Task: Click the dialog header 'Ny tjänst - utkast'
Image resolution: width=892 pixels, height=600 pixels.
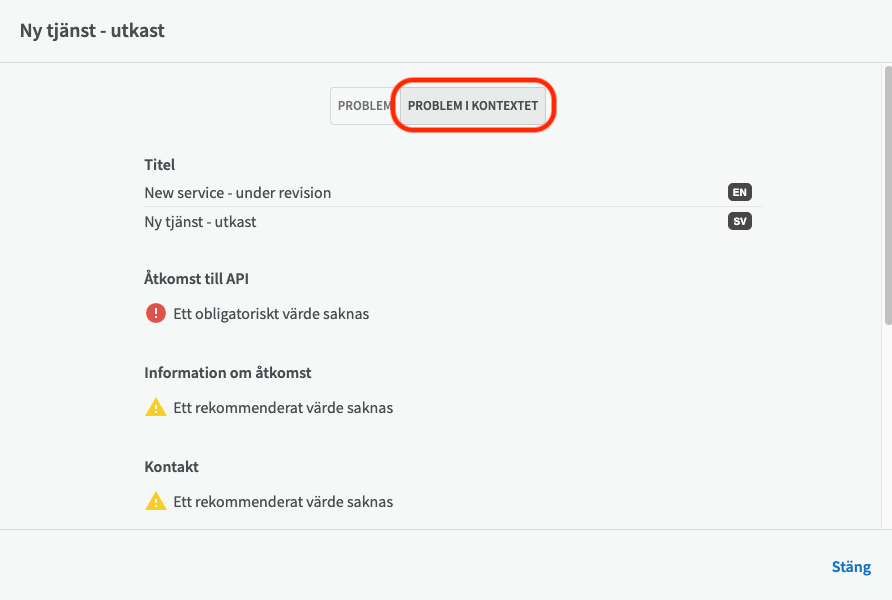Action: [x=92, y=30]
